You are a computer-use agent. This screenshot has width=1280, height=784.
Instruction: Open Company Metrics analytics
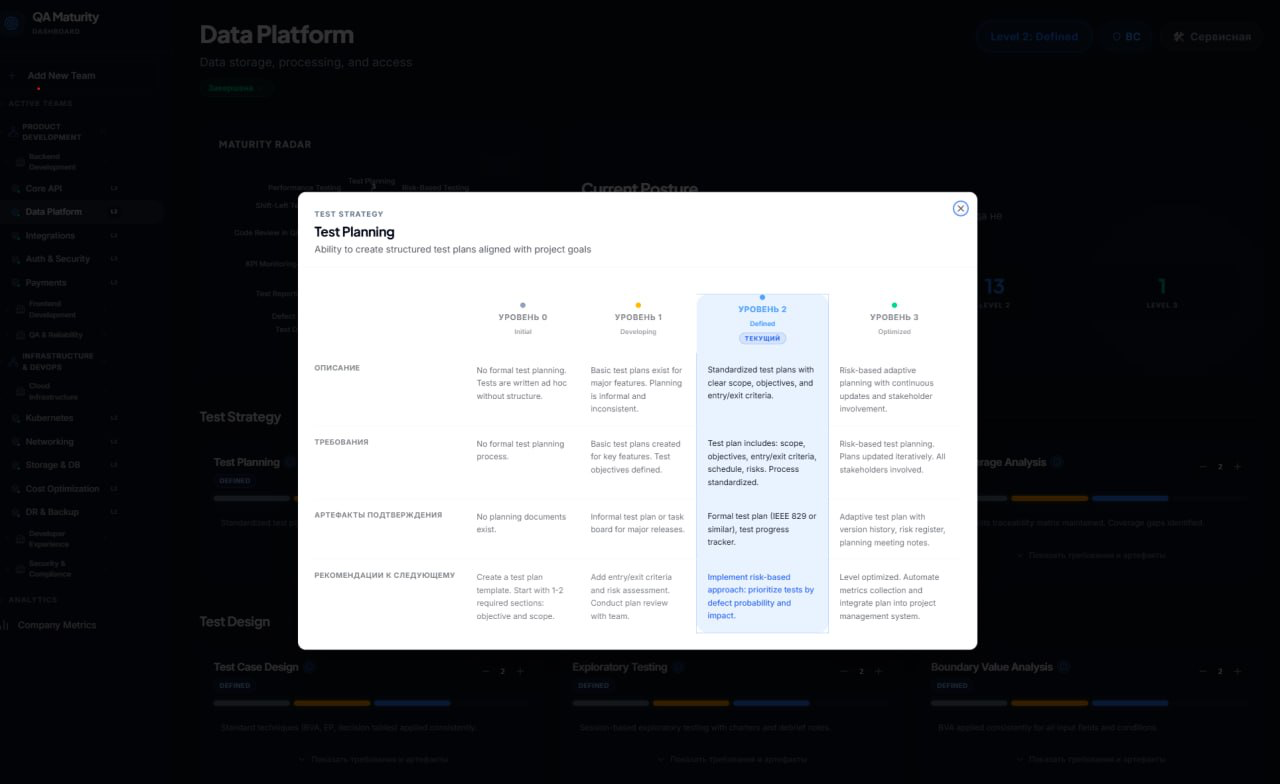(x=57, y=625)
